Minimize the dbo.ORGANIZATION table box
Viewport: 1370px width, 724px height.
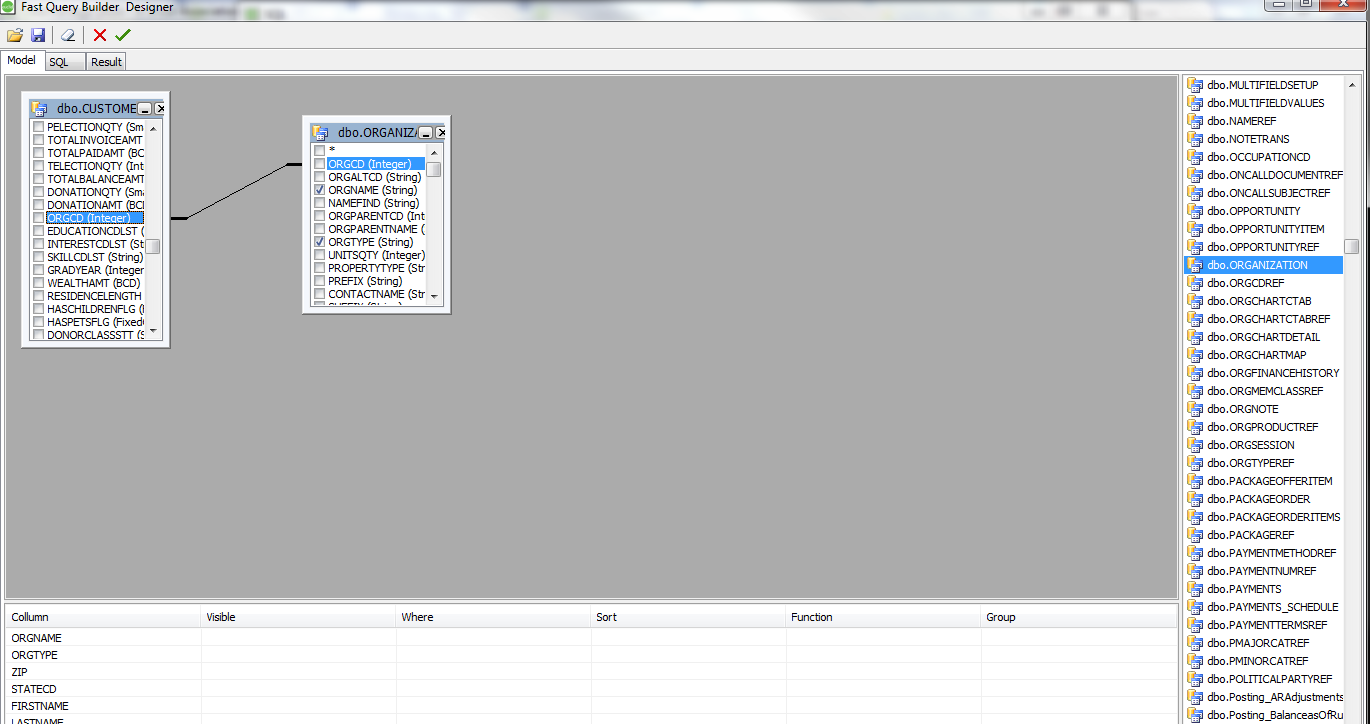426,133
